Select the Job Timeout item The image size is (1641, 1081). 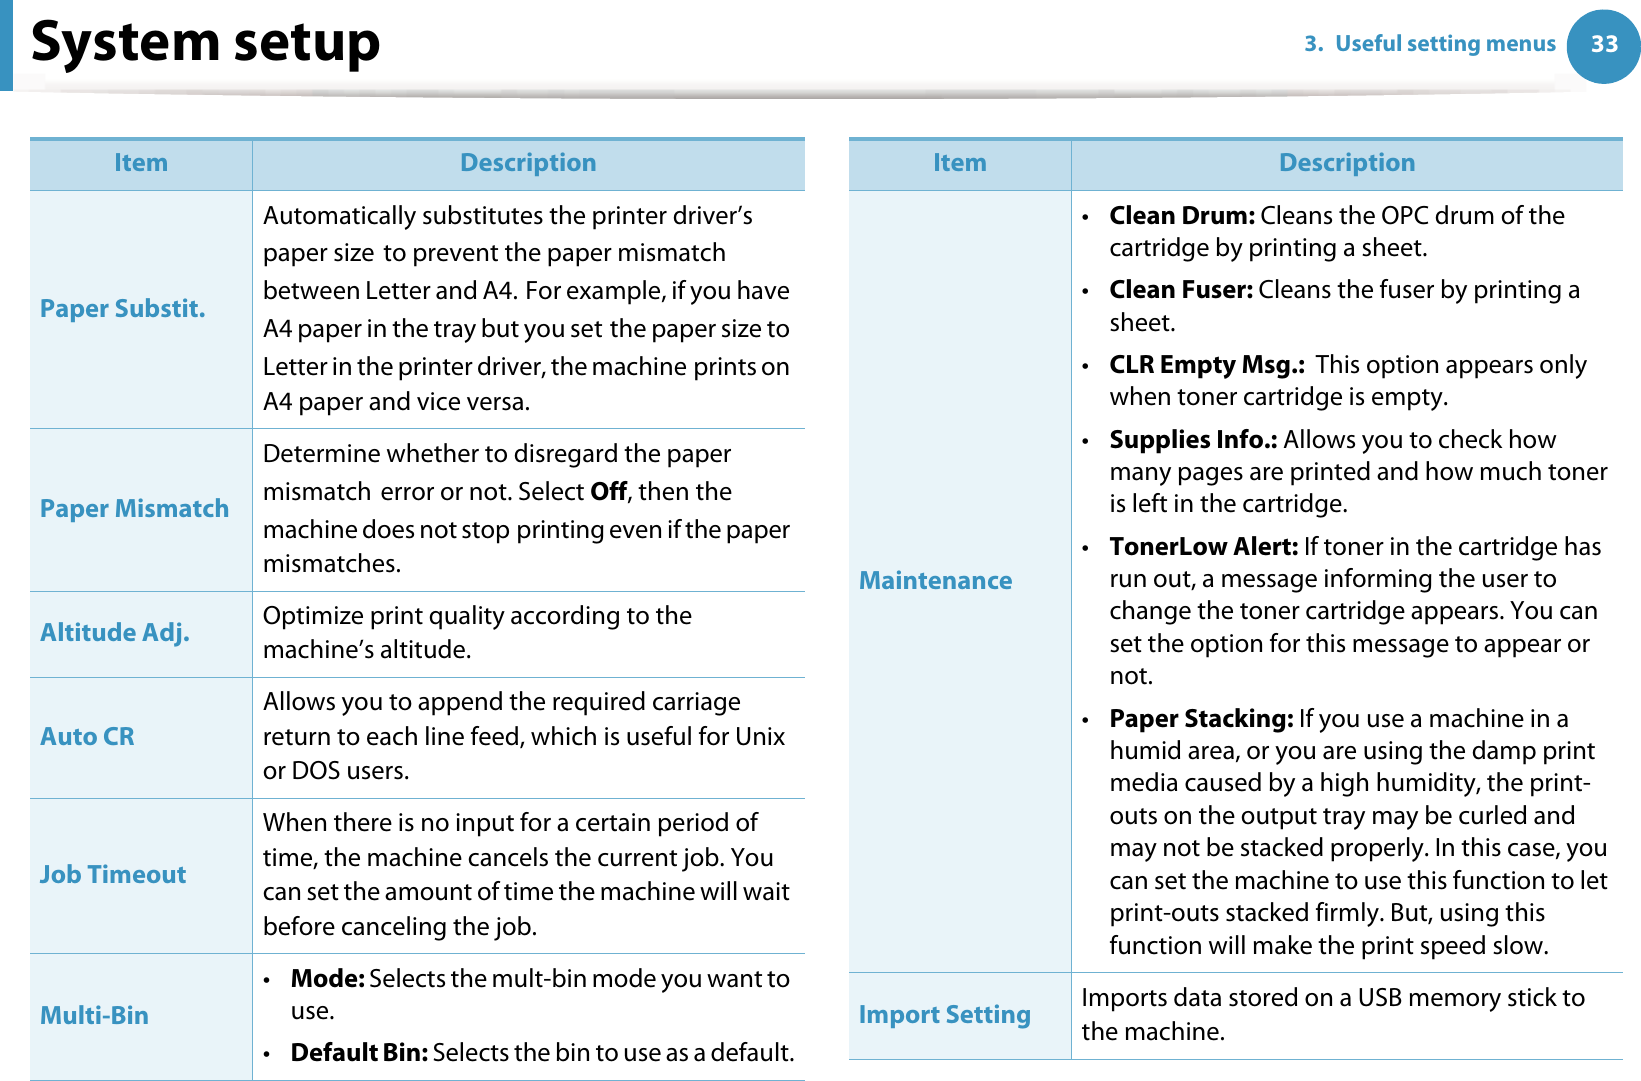point(113,875)
